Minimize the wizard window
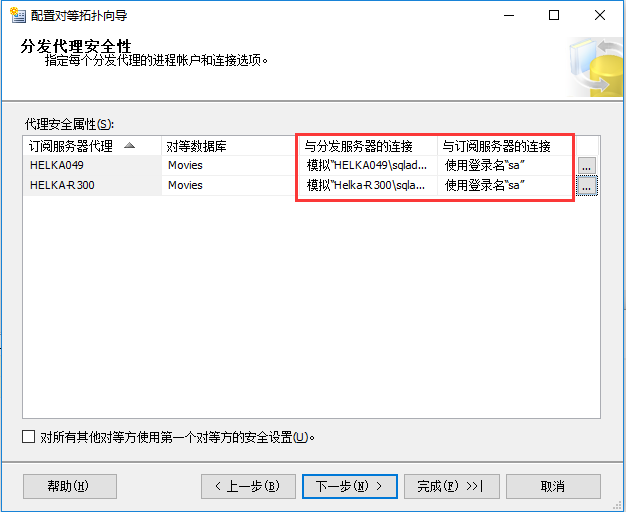The height and width of the screenshot is (512, 626). coord(509,16)
